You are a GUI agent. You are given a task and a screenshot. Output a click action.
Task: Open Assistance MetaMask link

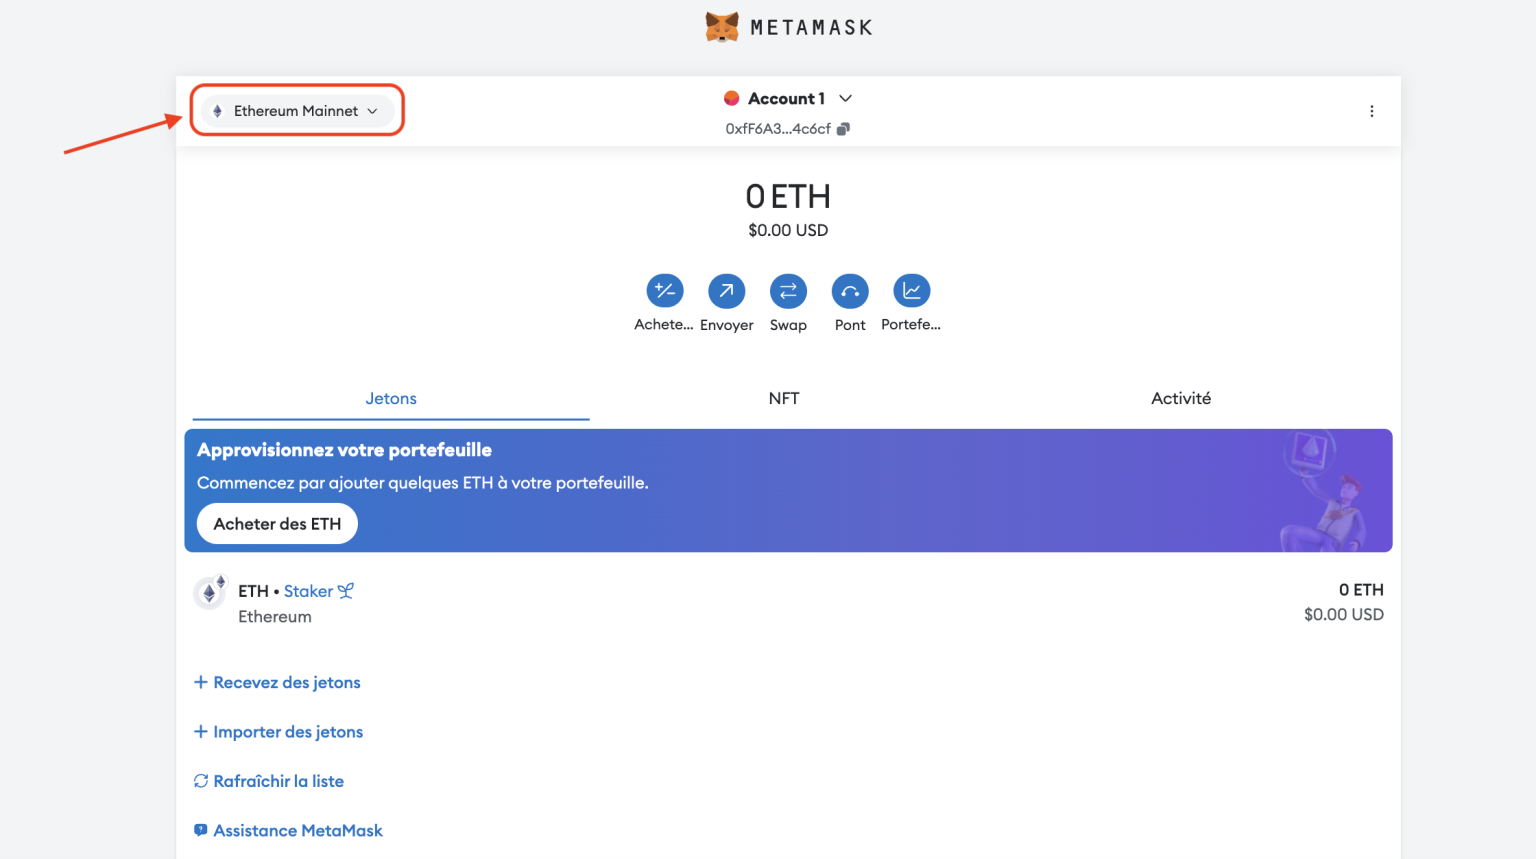coord(288,830)
